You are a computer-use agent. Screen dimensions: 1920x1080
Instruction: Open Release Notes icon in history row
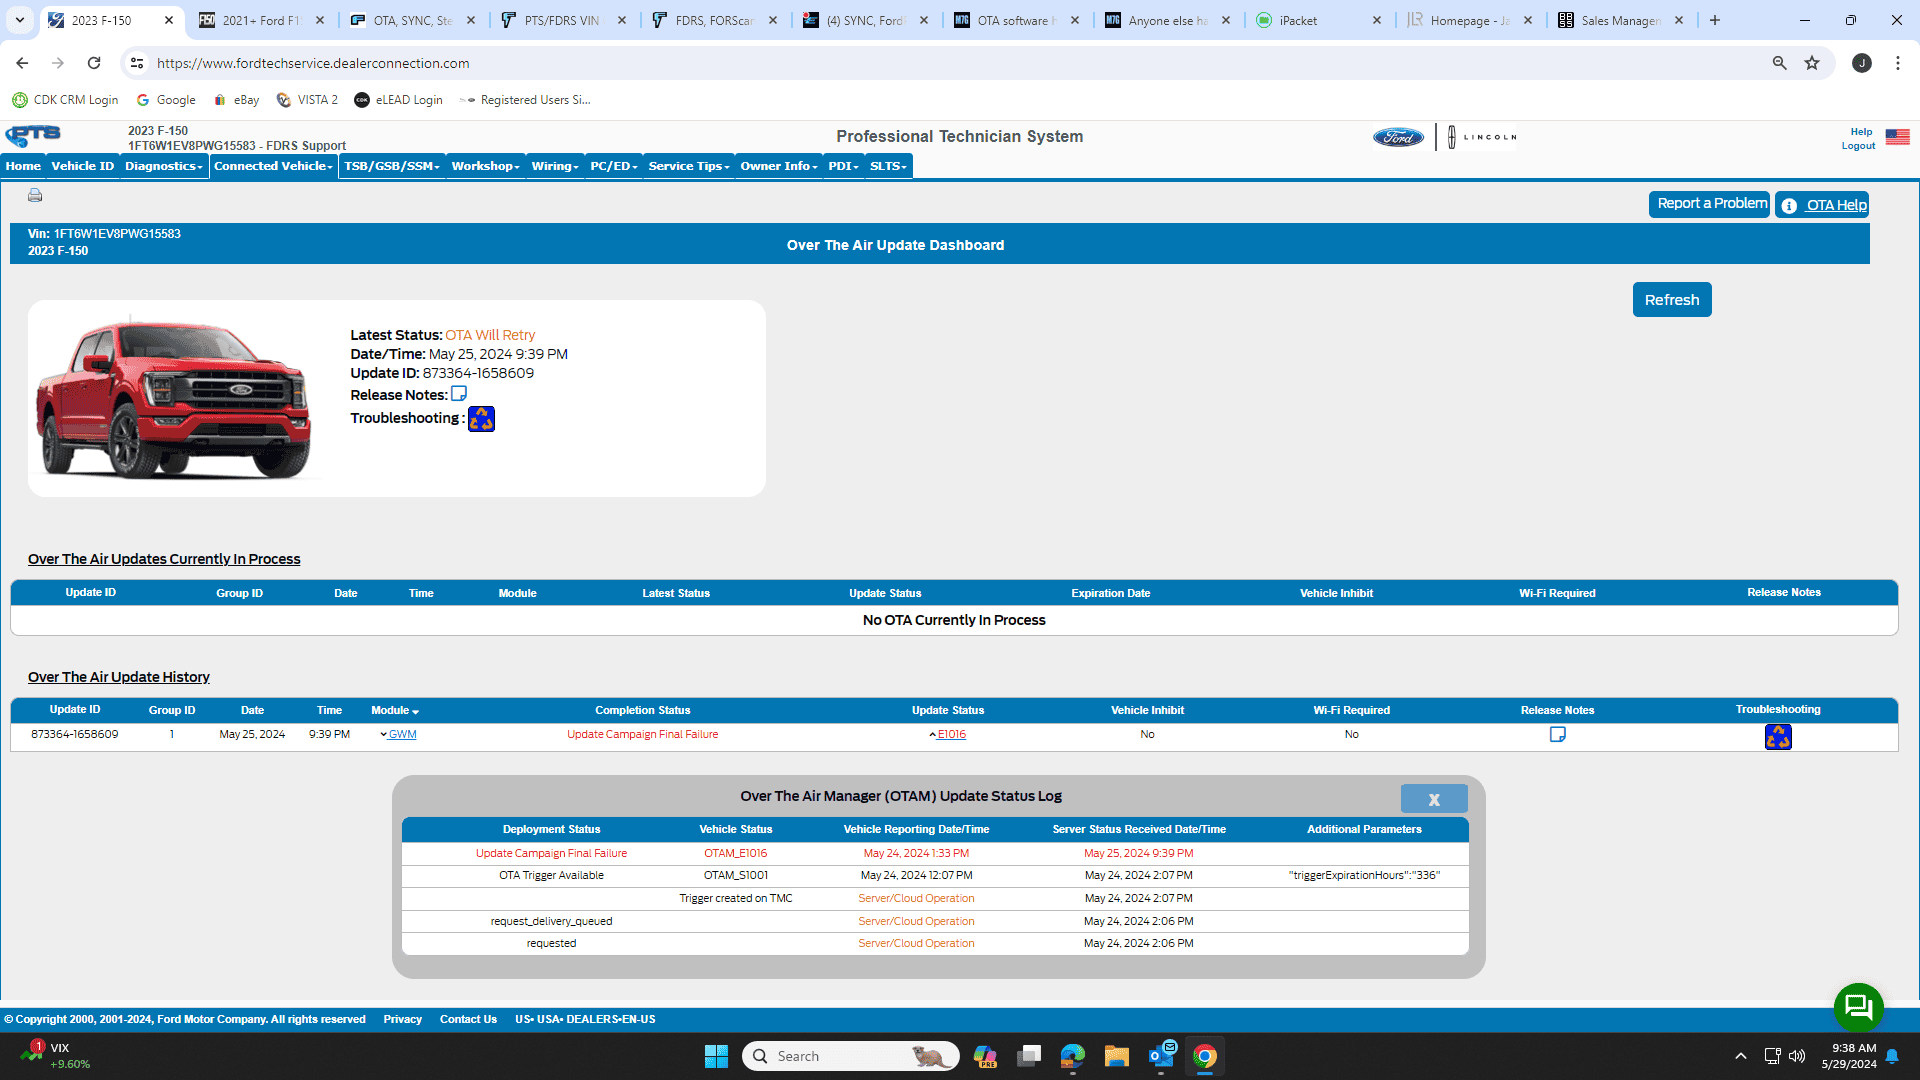(x=1557, y=735)
